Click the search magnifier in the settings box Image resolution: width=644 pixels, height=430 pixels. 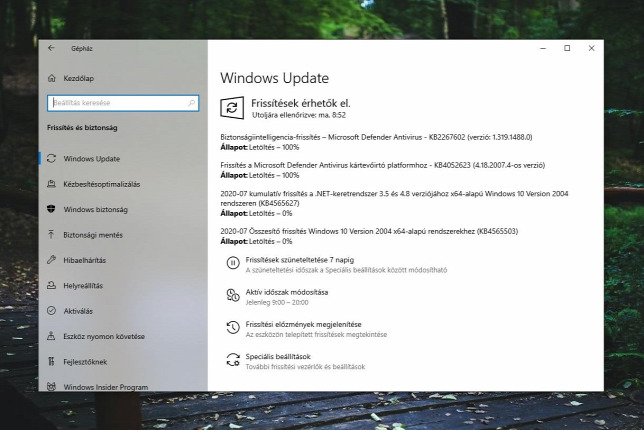pos(191,103)
